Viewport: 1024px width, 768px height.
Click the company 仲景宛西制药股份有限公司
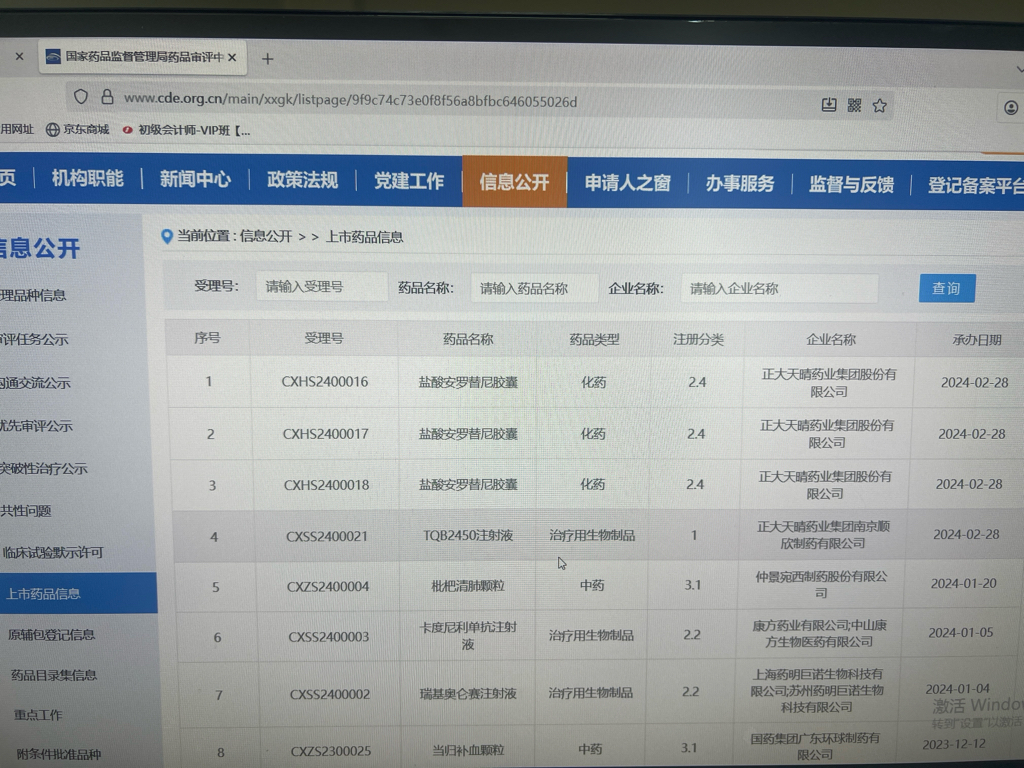coord(821,584)
